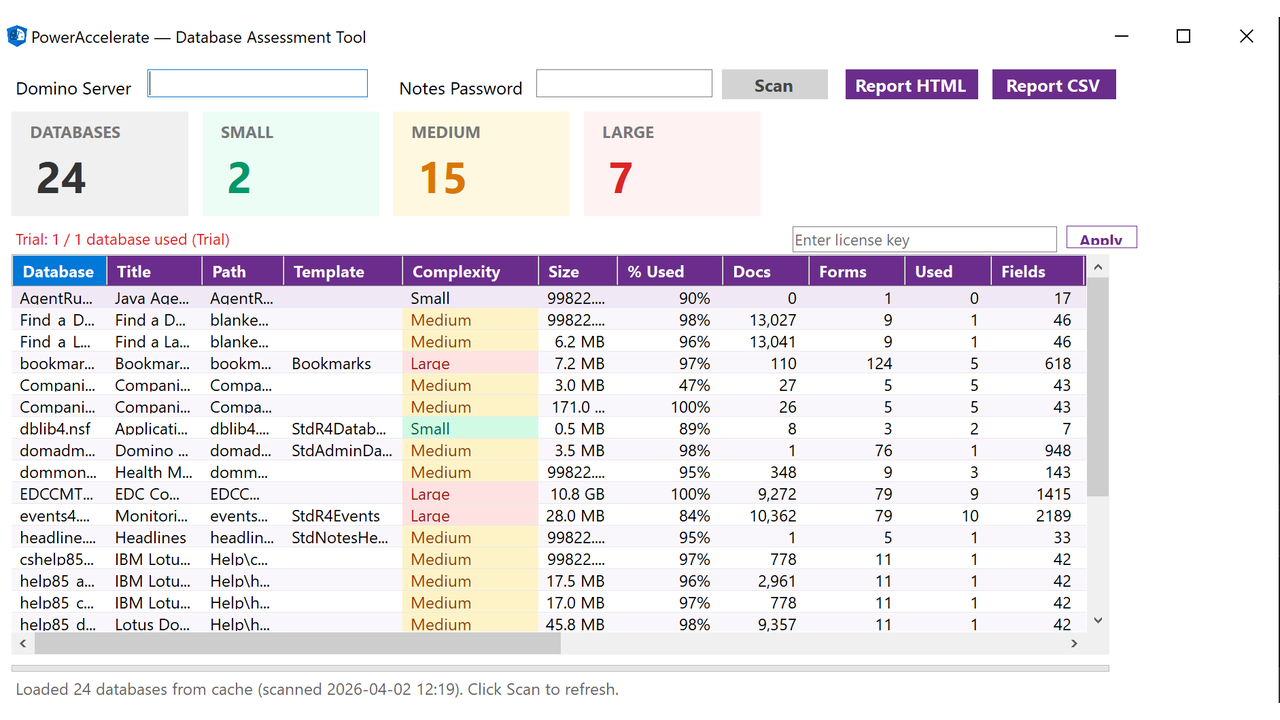Select the MEDIUM summary card
The image size is (1280, 720).
pos(481,163)
